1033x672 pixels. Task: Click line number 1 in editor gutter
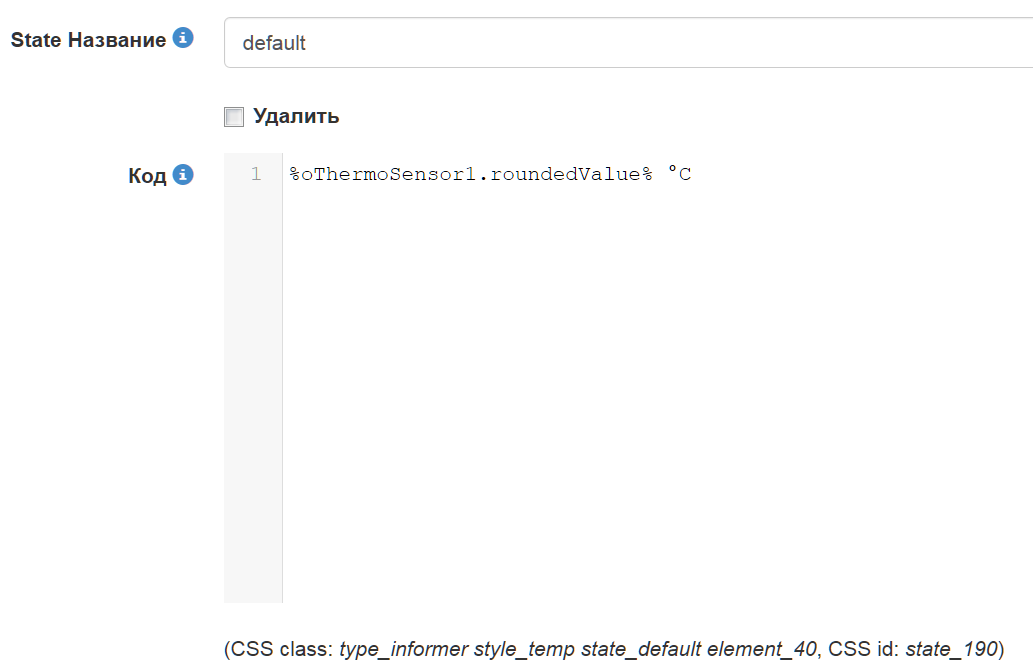click(256, 174)
